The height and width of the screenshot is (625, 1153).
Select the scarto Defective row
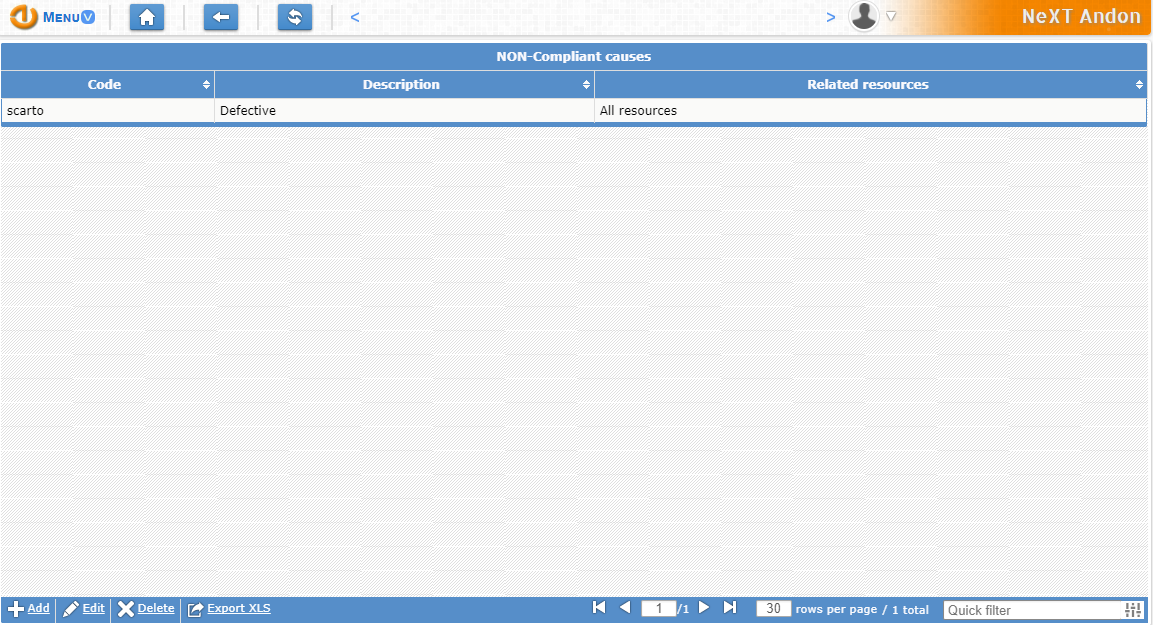400,110
